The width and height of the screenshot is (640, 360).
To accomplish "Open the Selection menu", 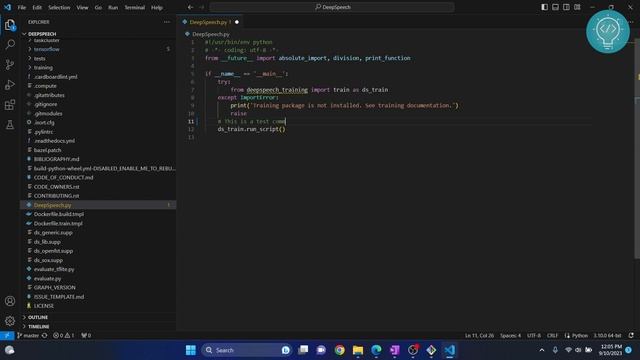I will click(x=59, y=7).
